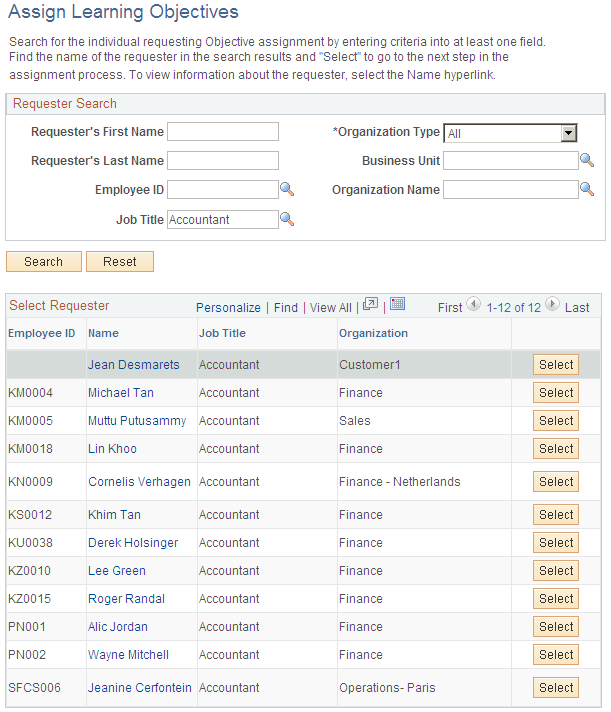Select button for Alic Jordan row
Viewport: 611px width, 712px height.
click(x=556, y=627)
